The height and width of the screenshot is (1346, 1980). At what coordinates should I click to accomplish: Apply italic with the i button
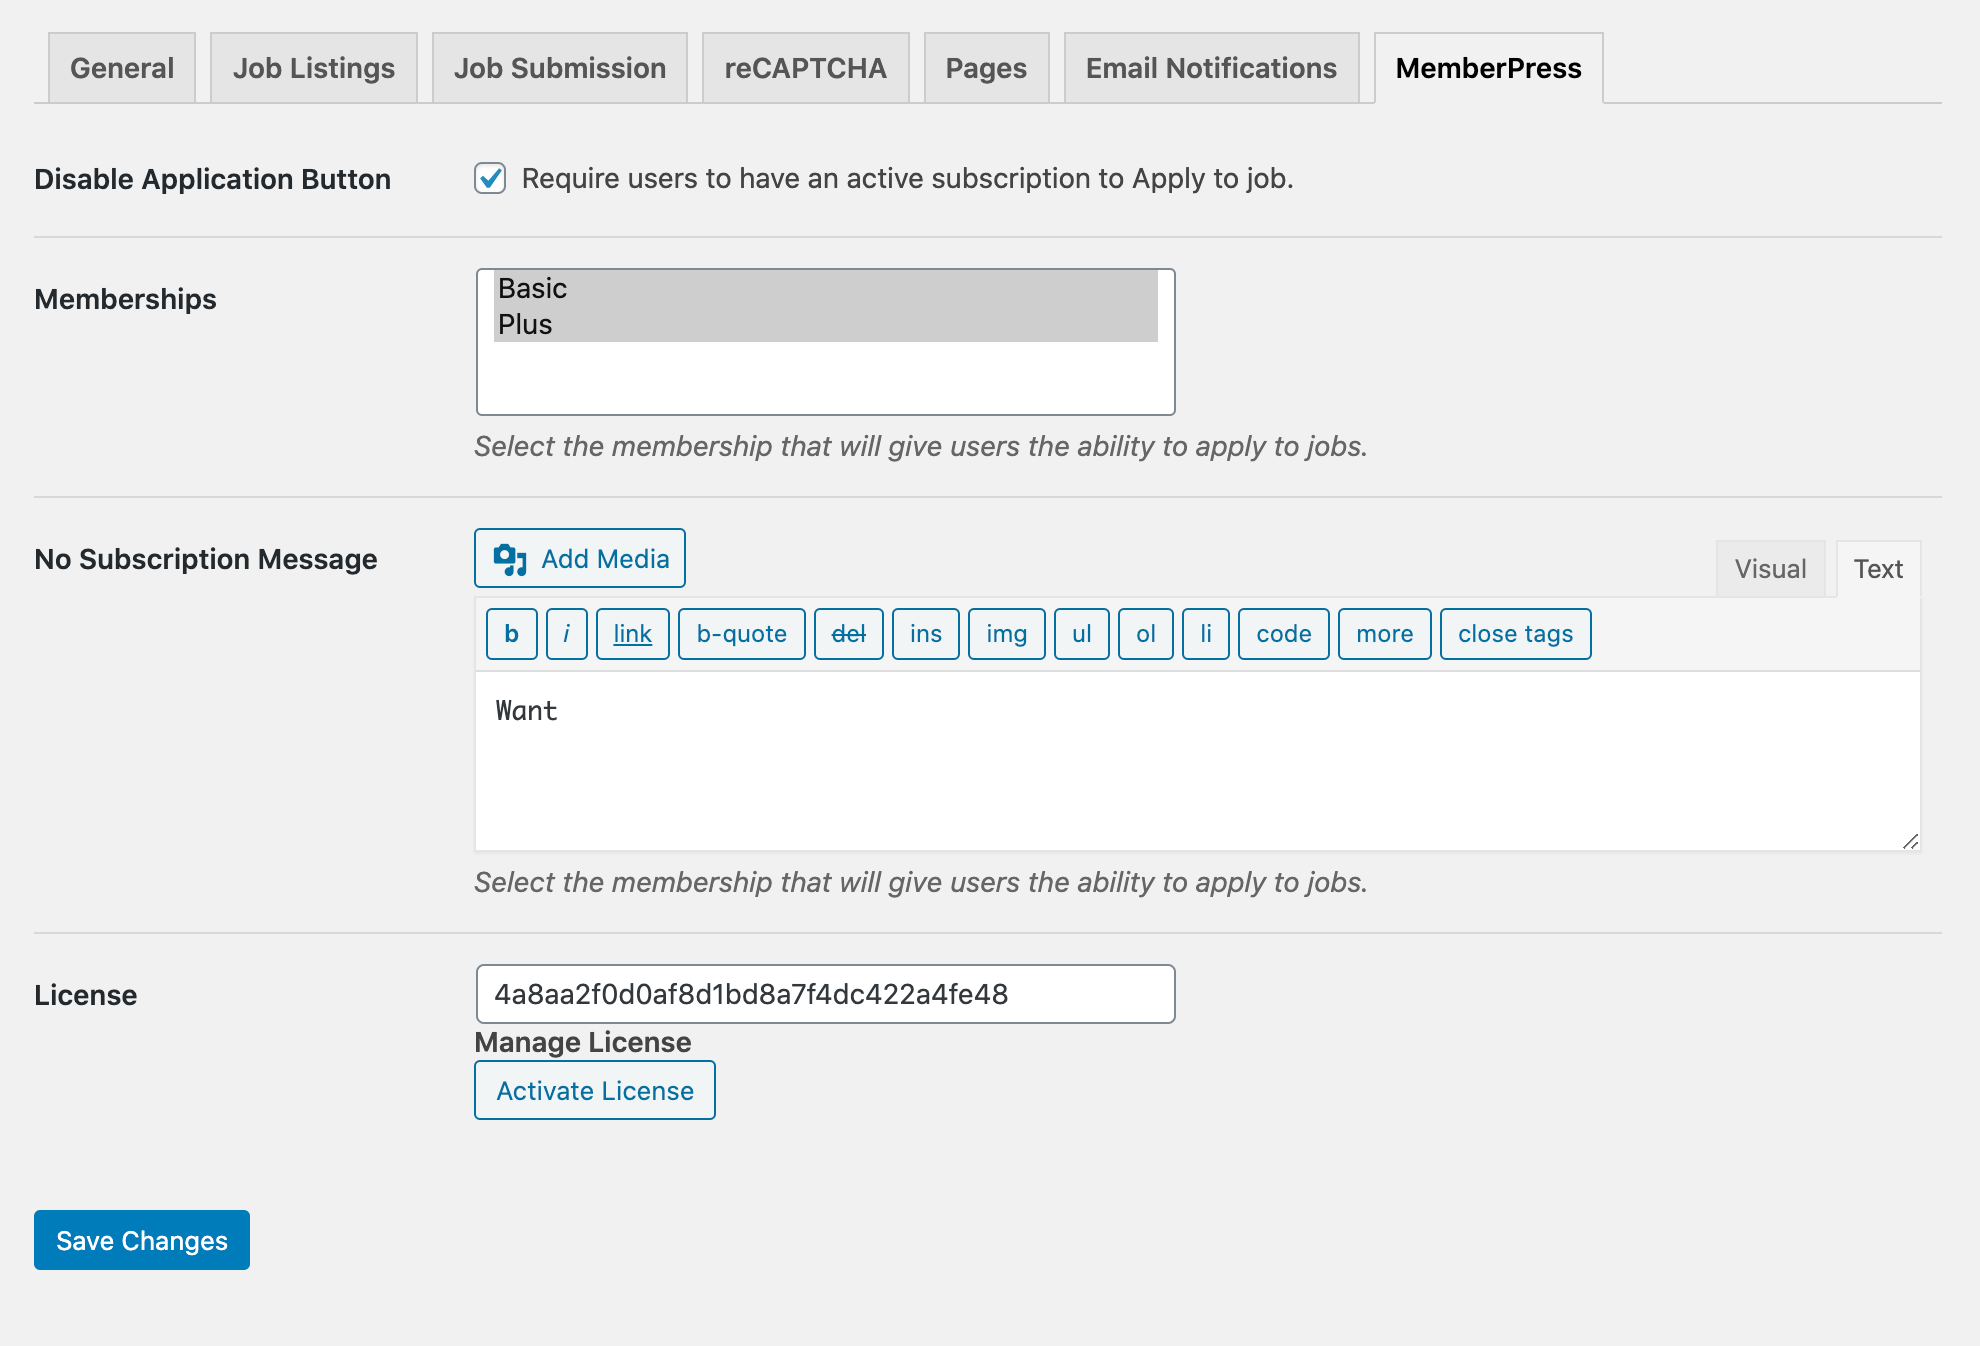click(567, 634)
